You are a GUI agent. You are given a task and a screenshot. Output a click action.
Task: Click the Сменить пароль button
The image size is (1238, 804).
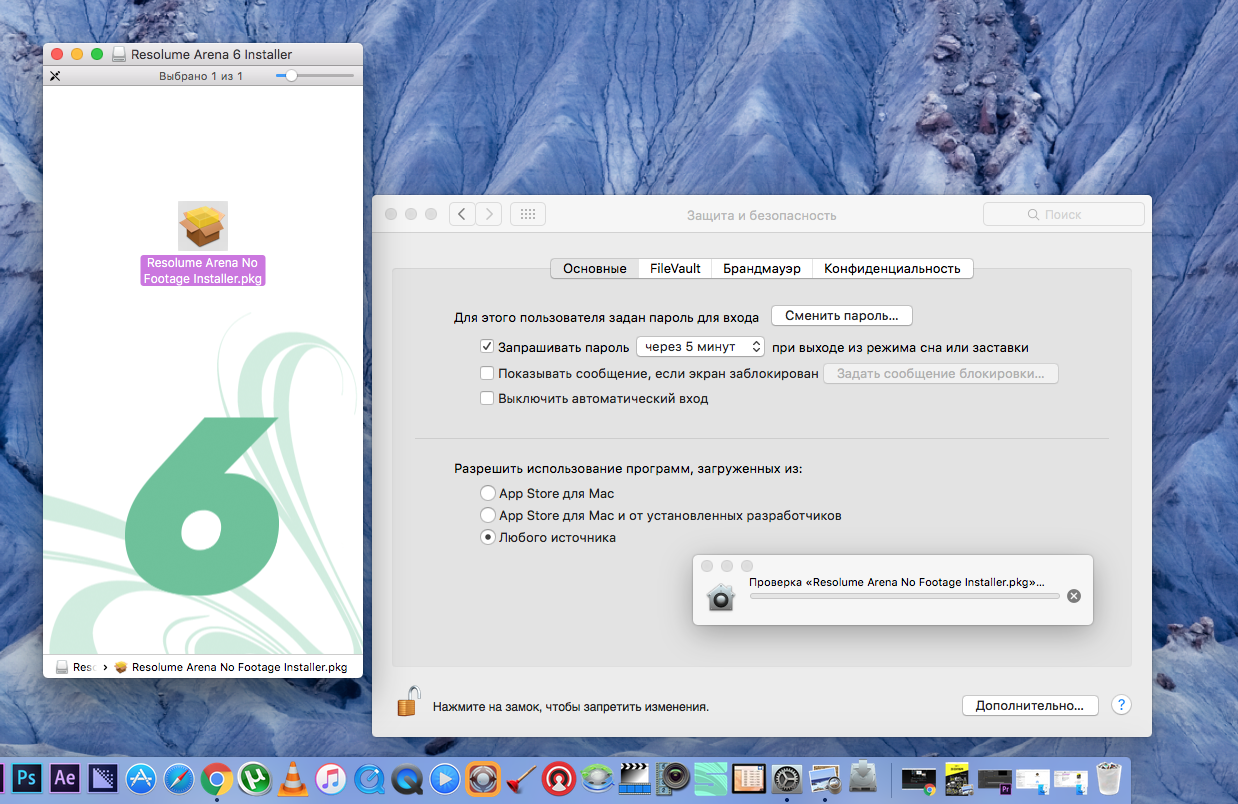[x=841, y=315]
